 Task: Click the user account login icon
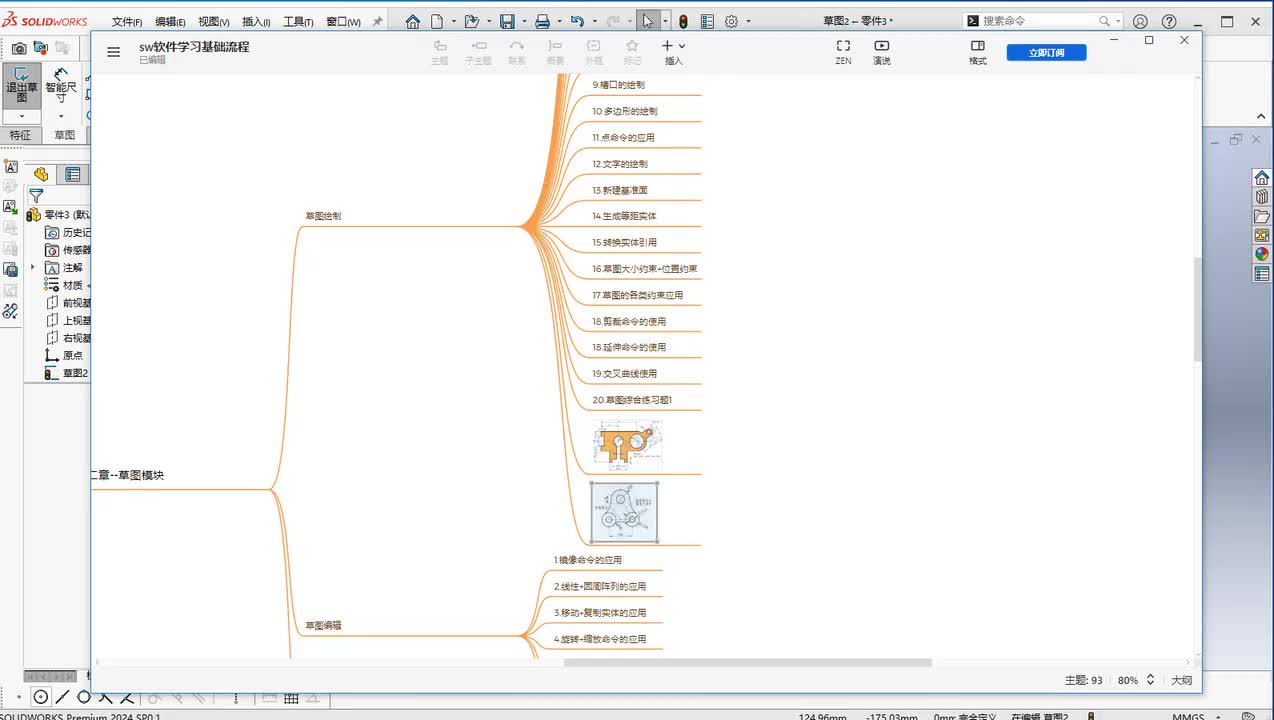coord(1140,21)
